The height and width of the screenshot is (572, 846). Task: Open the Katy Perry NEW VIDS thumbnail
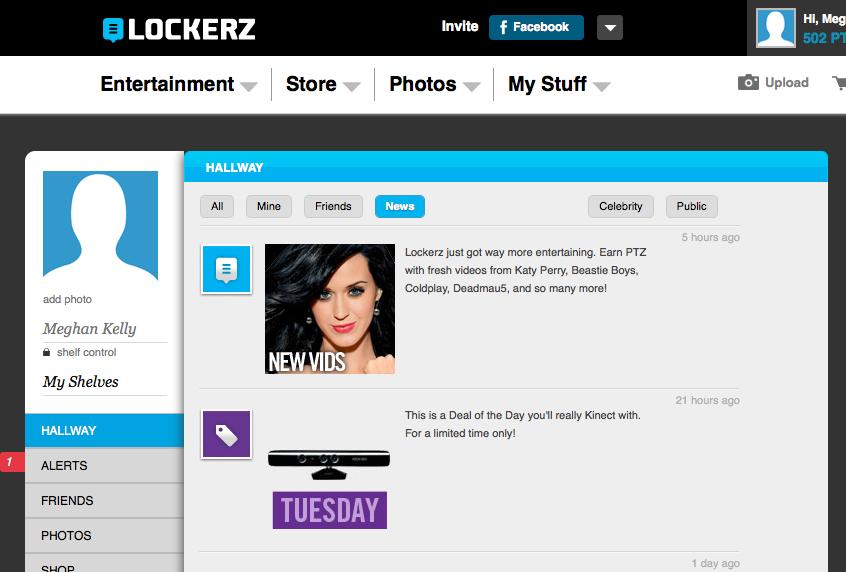(330, 309)
